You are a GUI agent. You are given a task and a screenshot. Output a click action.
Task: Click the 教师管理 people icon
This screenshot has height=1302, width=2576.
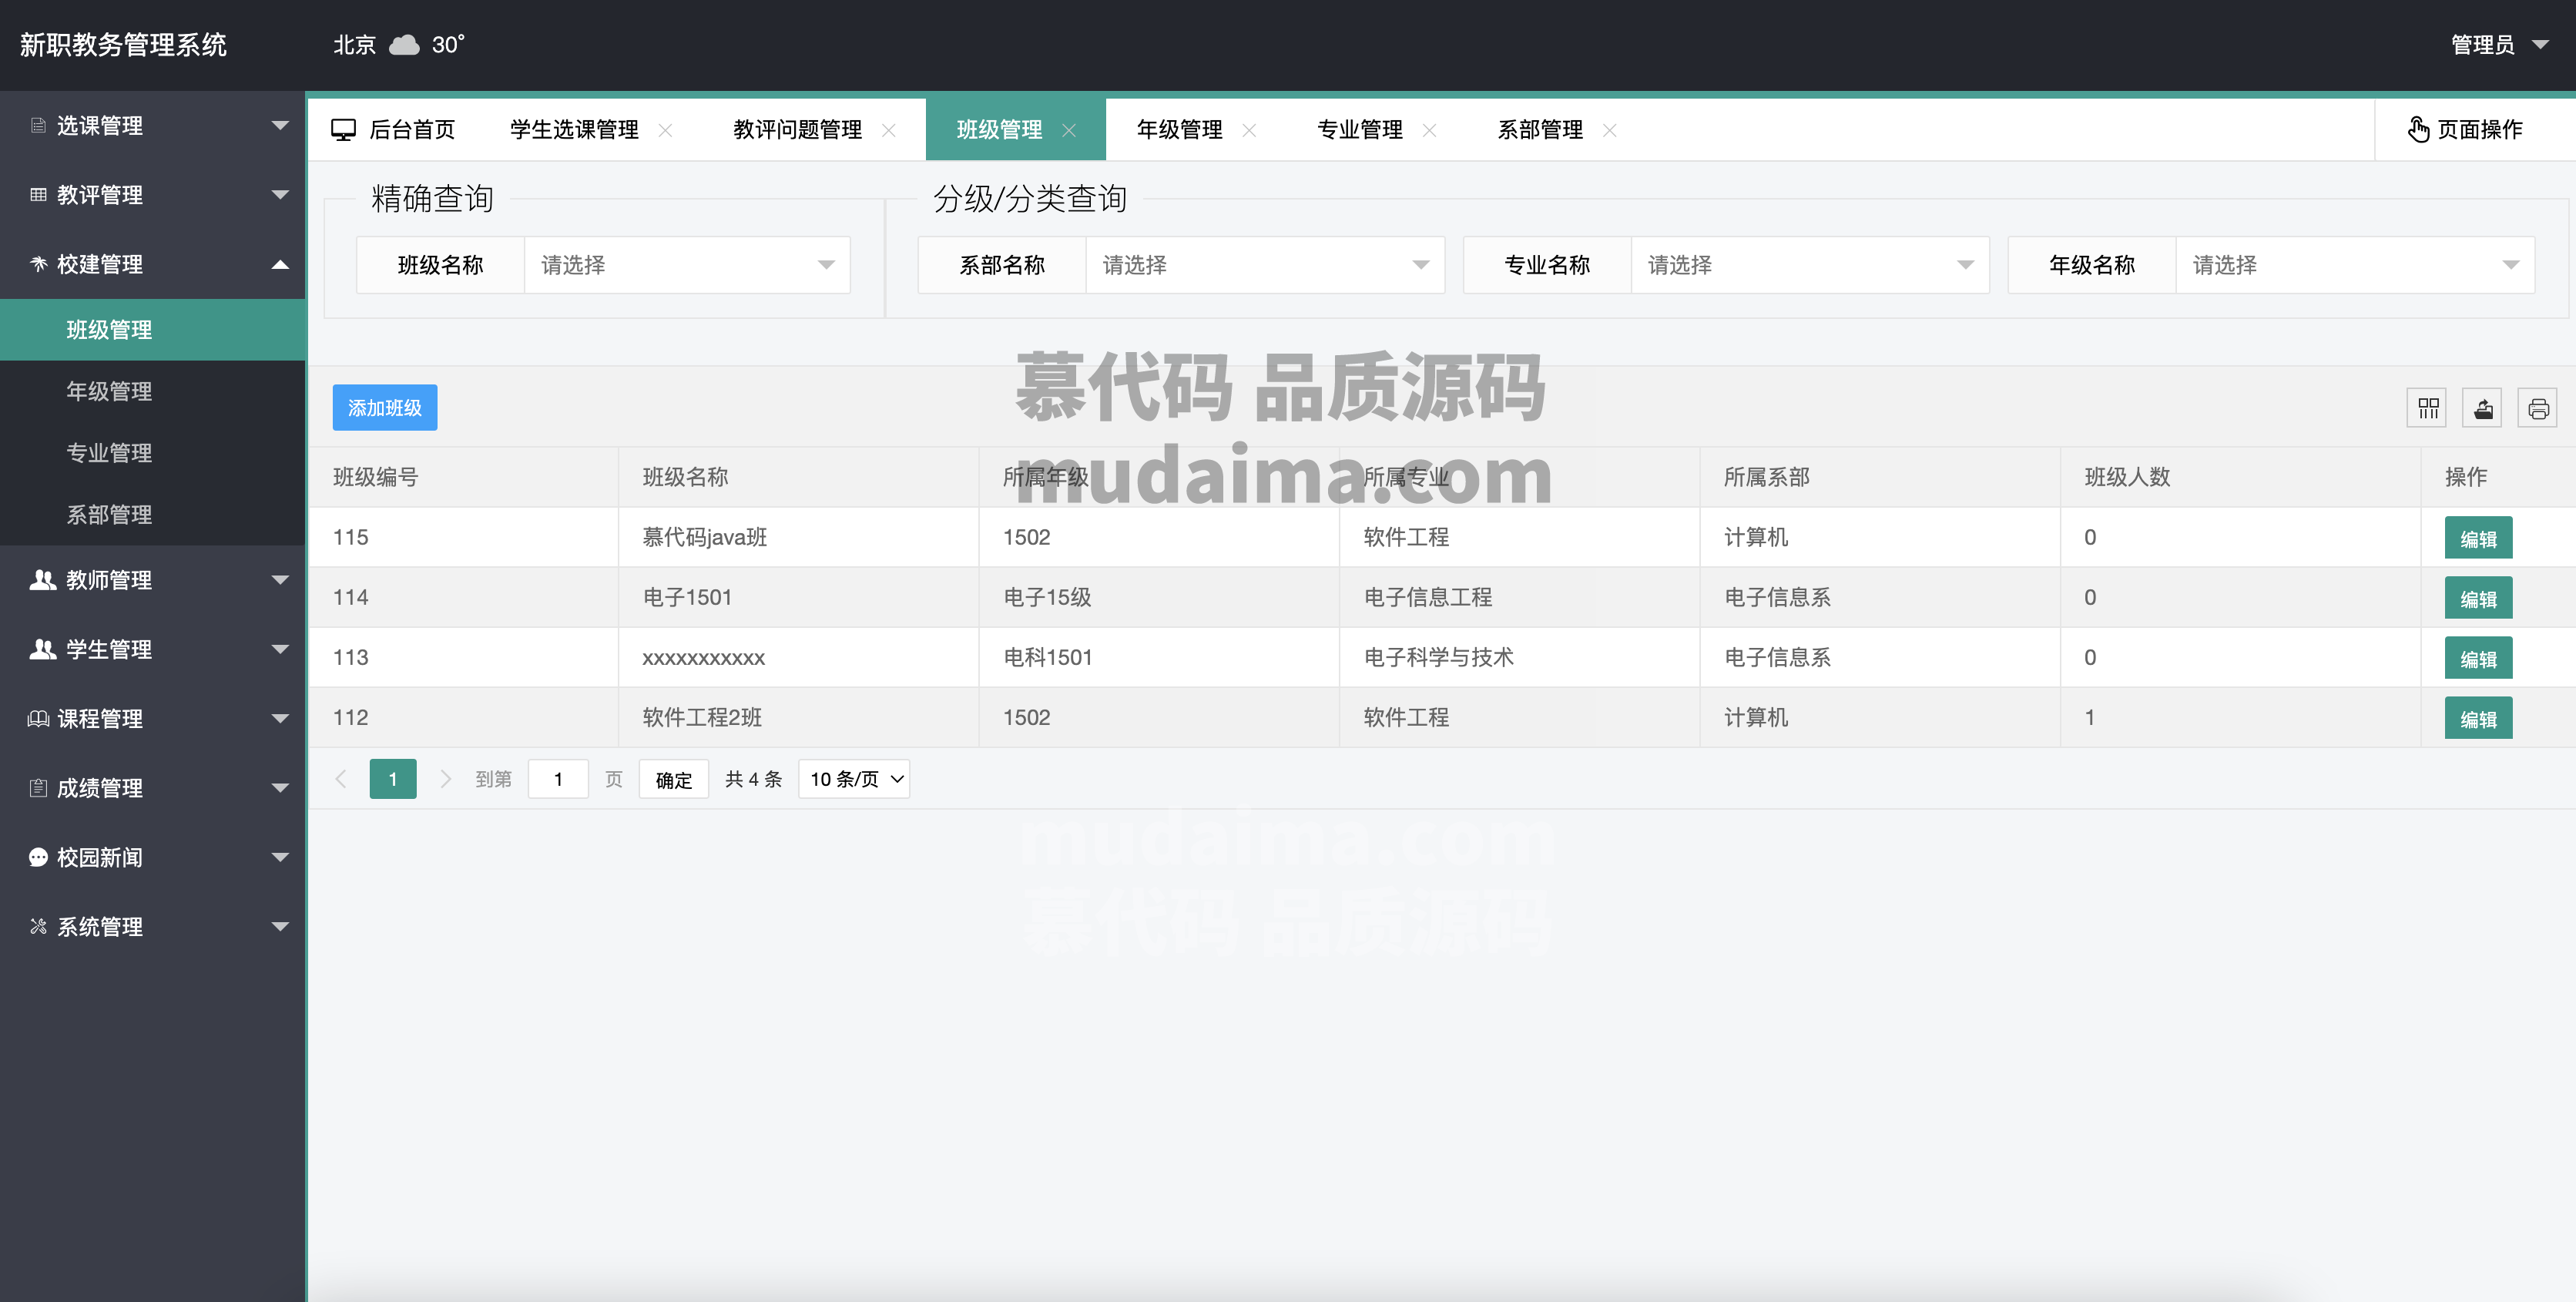click(42, 580)
